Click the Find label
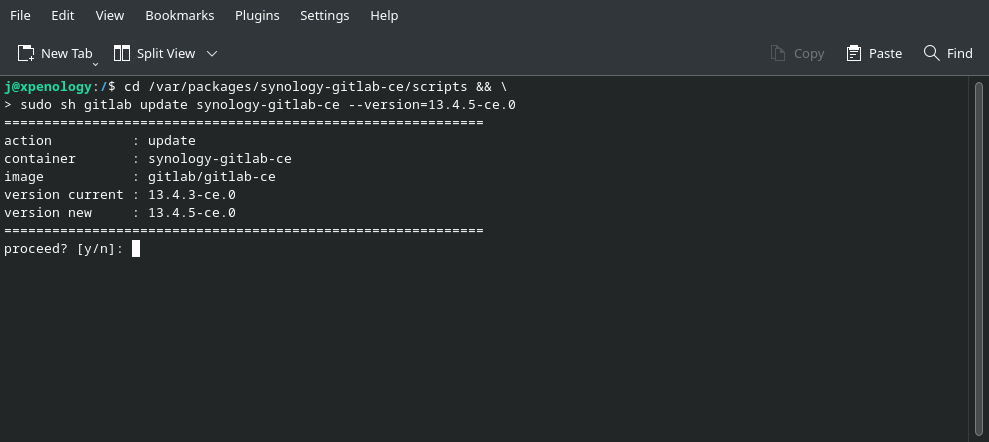The height and width of the screenshot is (442, 989). [x=960, y=54]
